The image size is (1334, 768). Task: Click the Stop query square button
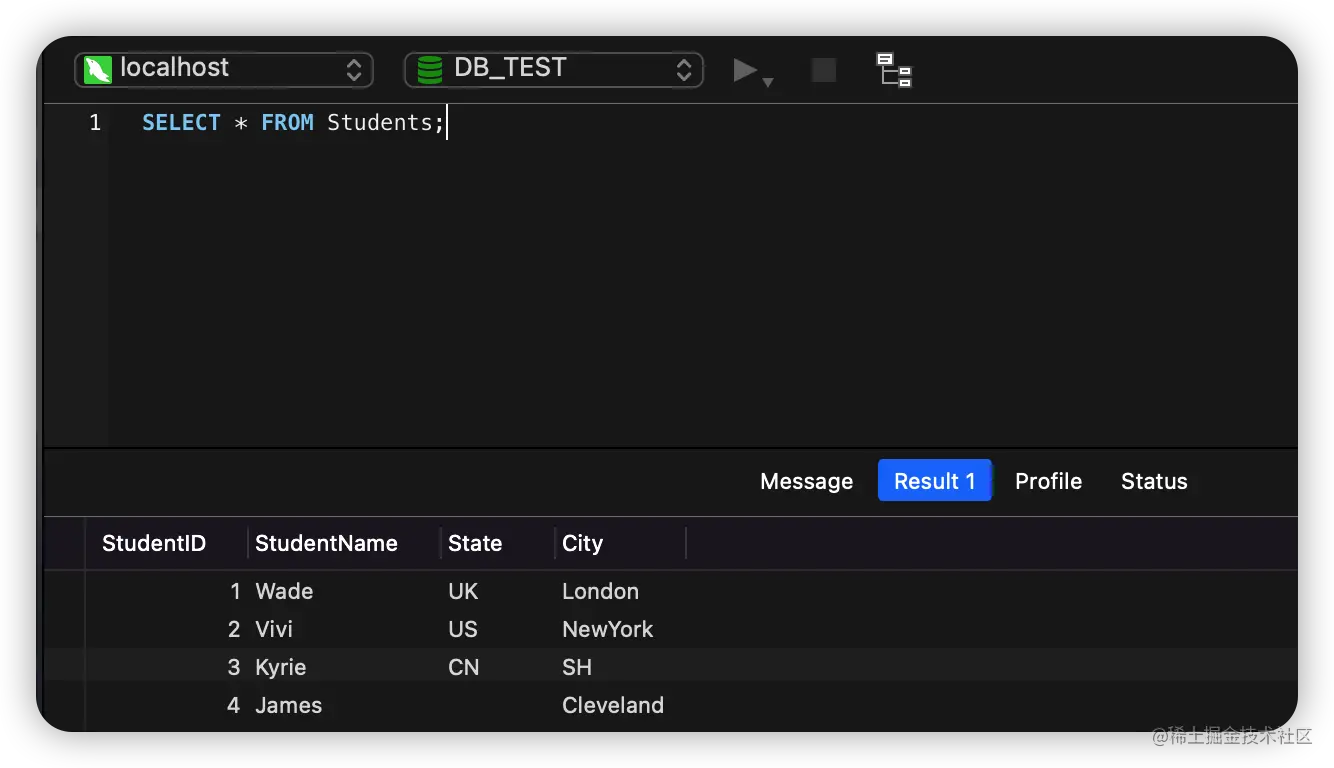coord(823,69)
